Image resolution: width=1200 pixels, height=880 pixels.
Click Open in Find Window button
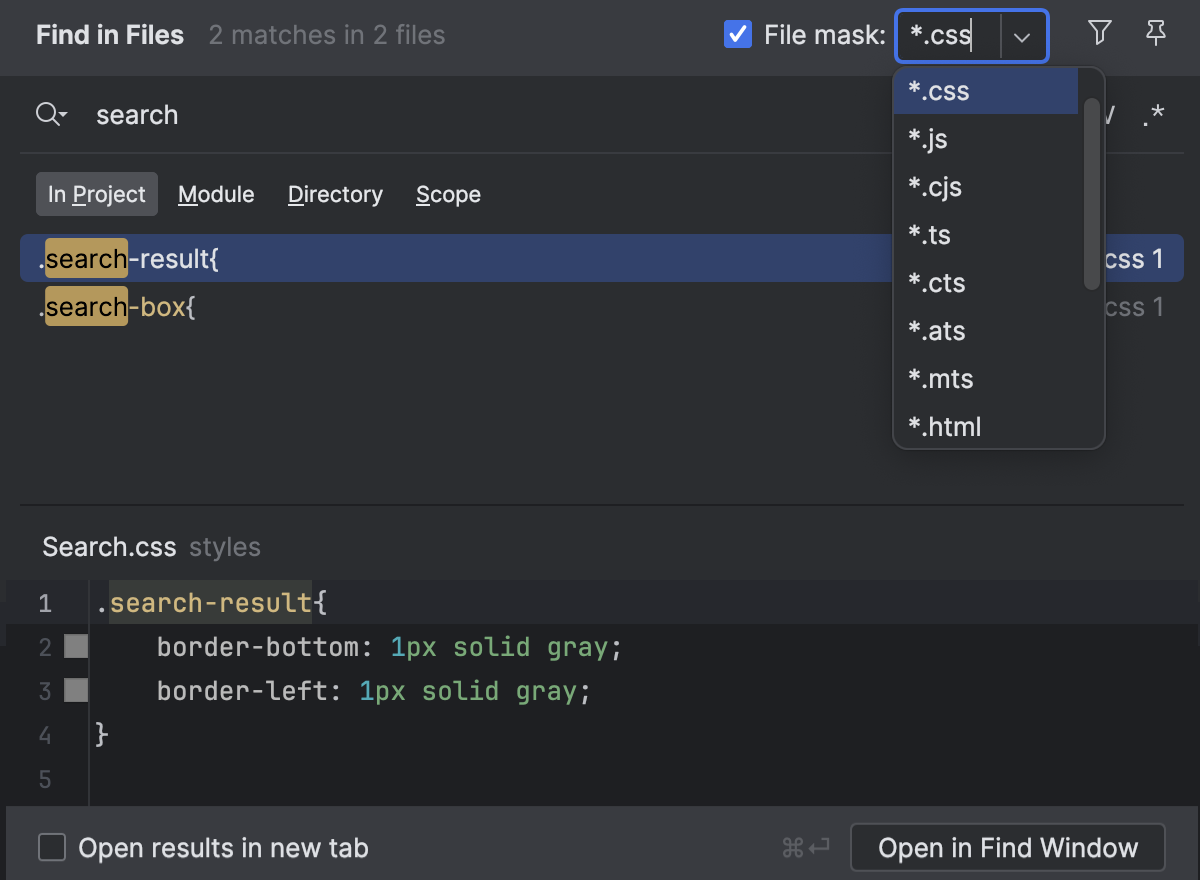[x=1006, y=847]
